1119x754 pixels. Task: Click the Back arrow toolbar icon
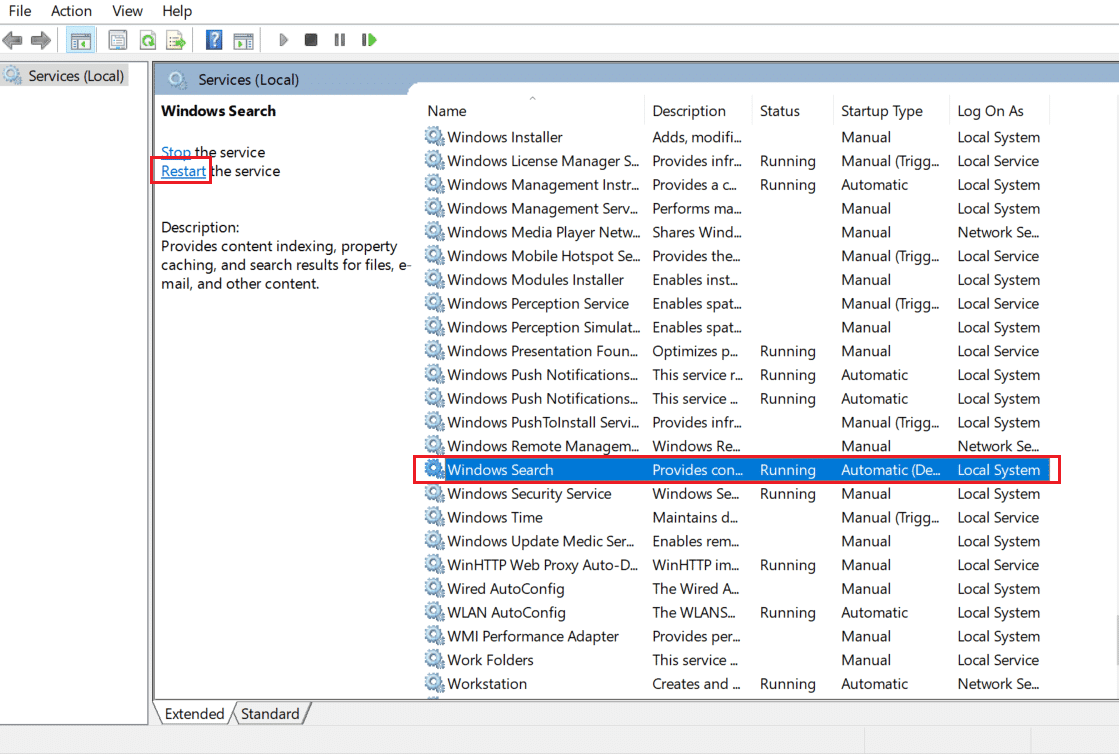click(x=13, y=40)
